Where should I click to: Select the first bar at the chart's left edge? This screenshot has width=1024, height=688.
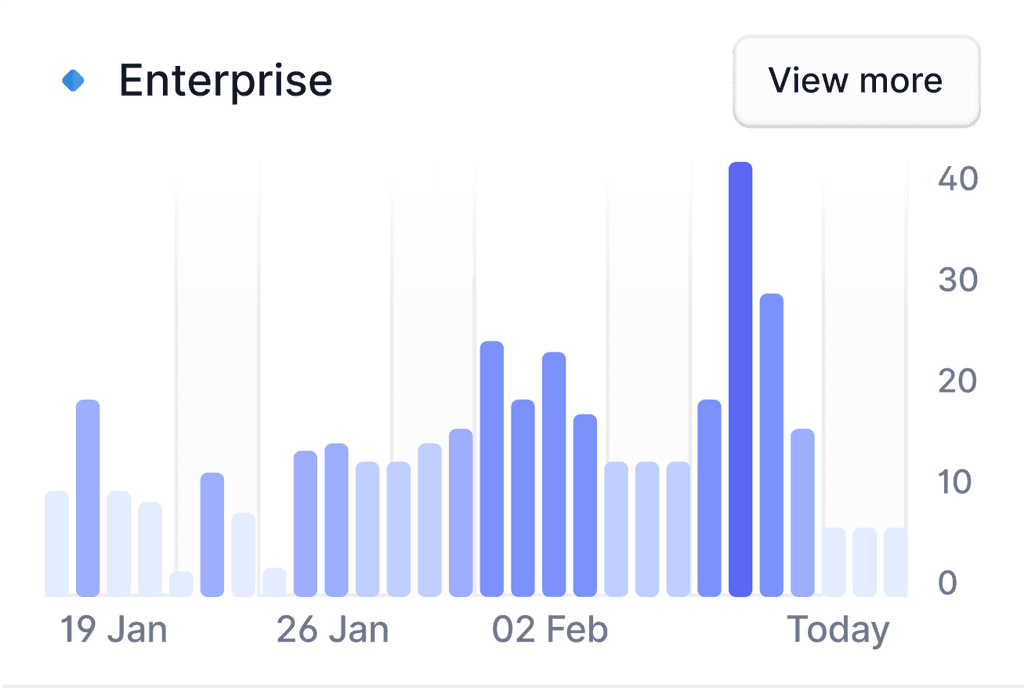[57, 544]
